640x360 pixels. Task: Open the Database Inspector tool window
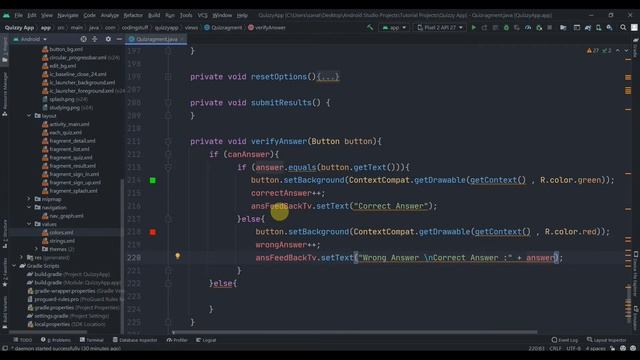[x=135, y=340]
